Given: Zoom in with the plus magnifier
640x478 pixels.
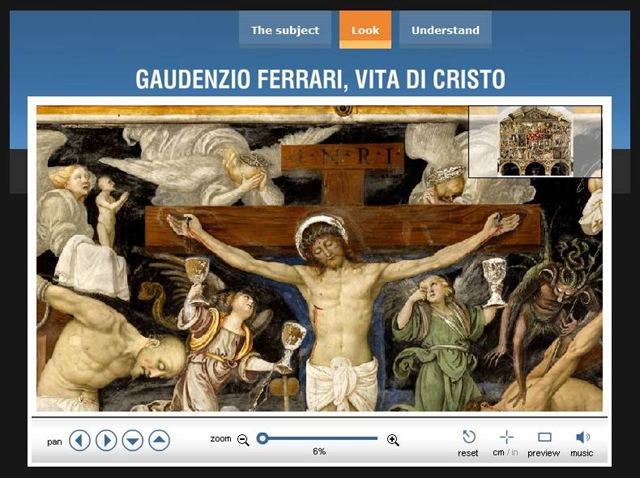Looking at the screenshot, I should coord(393,440).
